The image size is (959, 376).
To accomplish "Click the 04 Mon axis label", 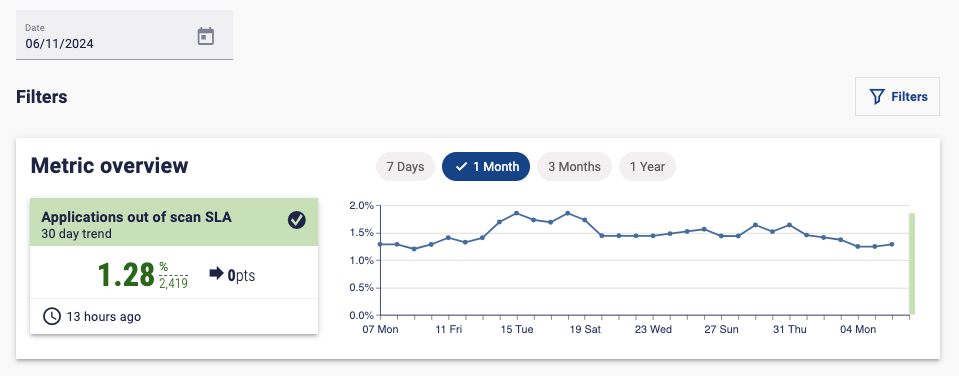I will tap(858, 330).
